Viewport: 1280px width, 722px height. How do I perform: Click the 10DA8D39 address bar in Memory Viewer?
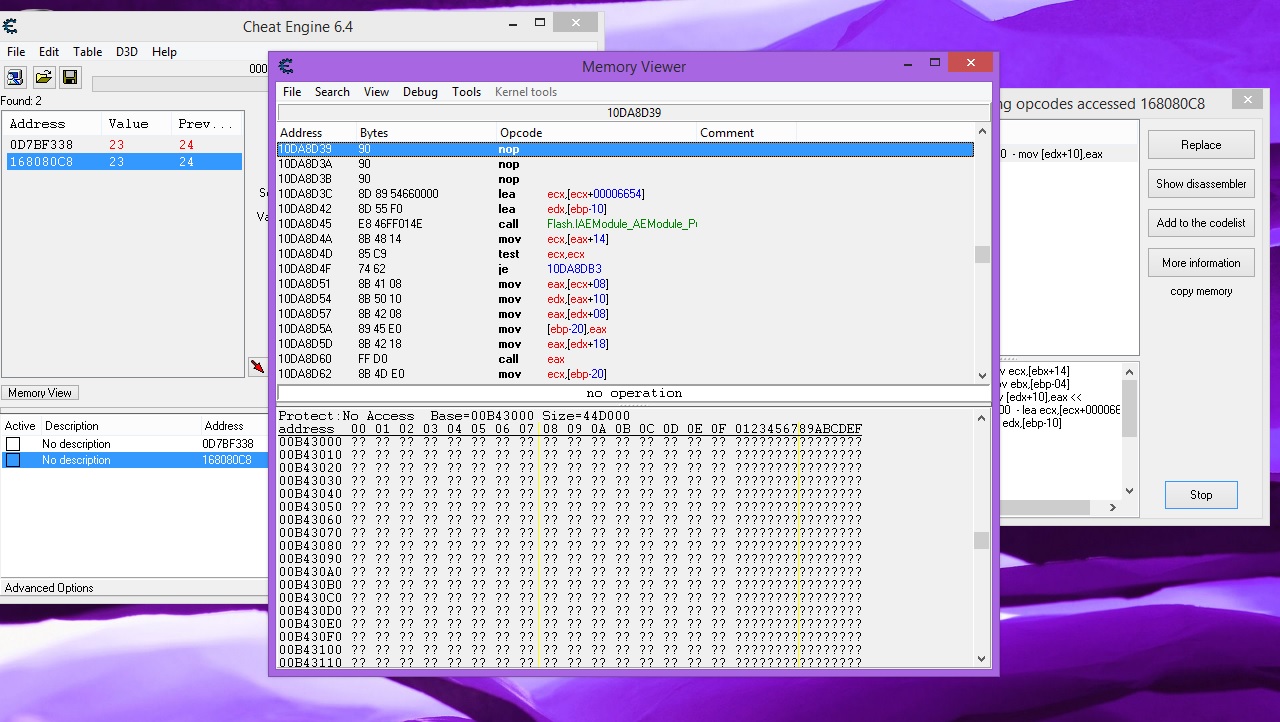pyautogui.click(x=634, y=113)
